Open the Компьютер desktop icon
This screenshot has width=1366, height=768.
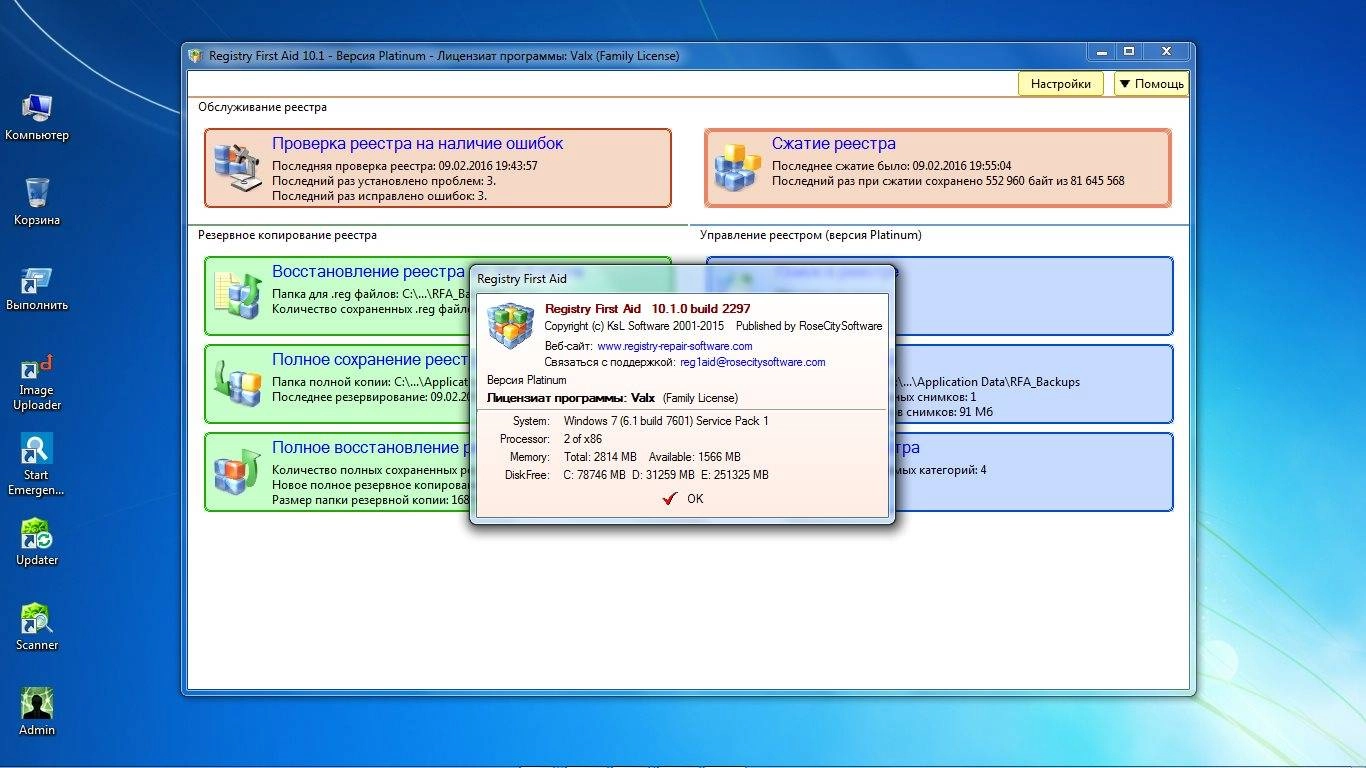pos(37,116)
